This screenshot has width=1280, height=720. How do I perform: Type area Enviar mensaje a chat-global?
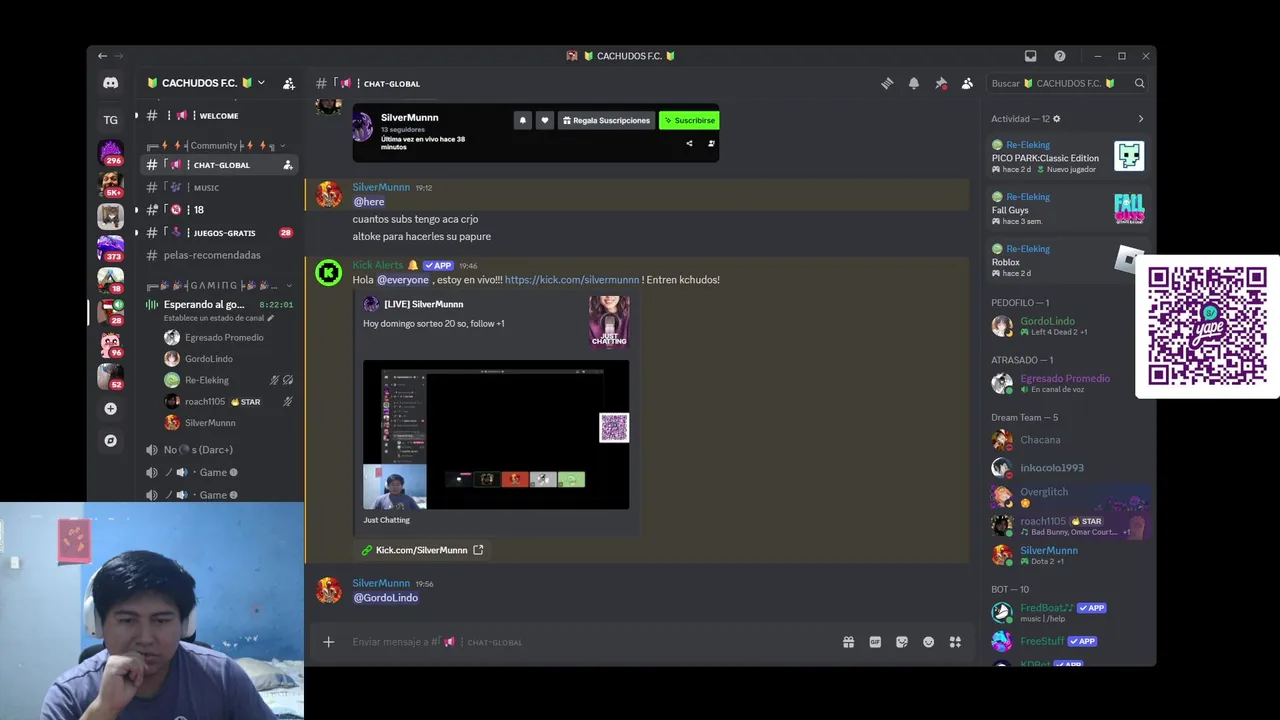590,642
